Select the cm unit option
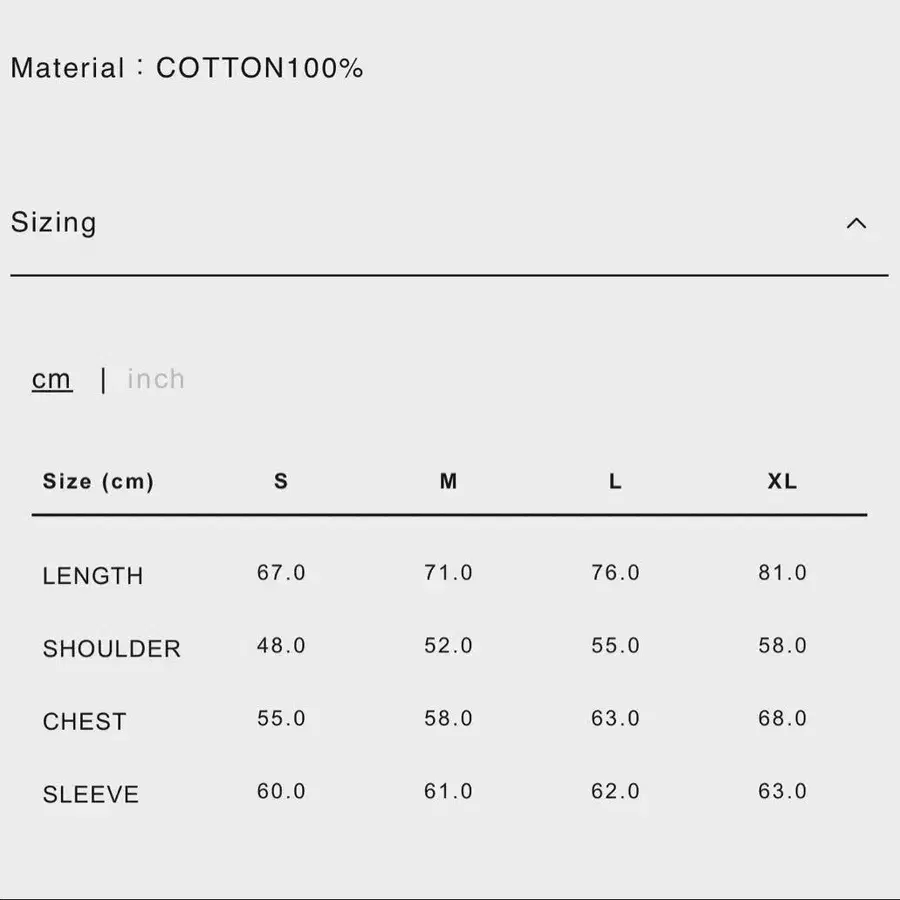This screenshot has width=900, height=900. [x=52, y=379]
